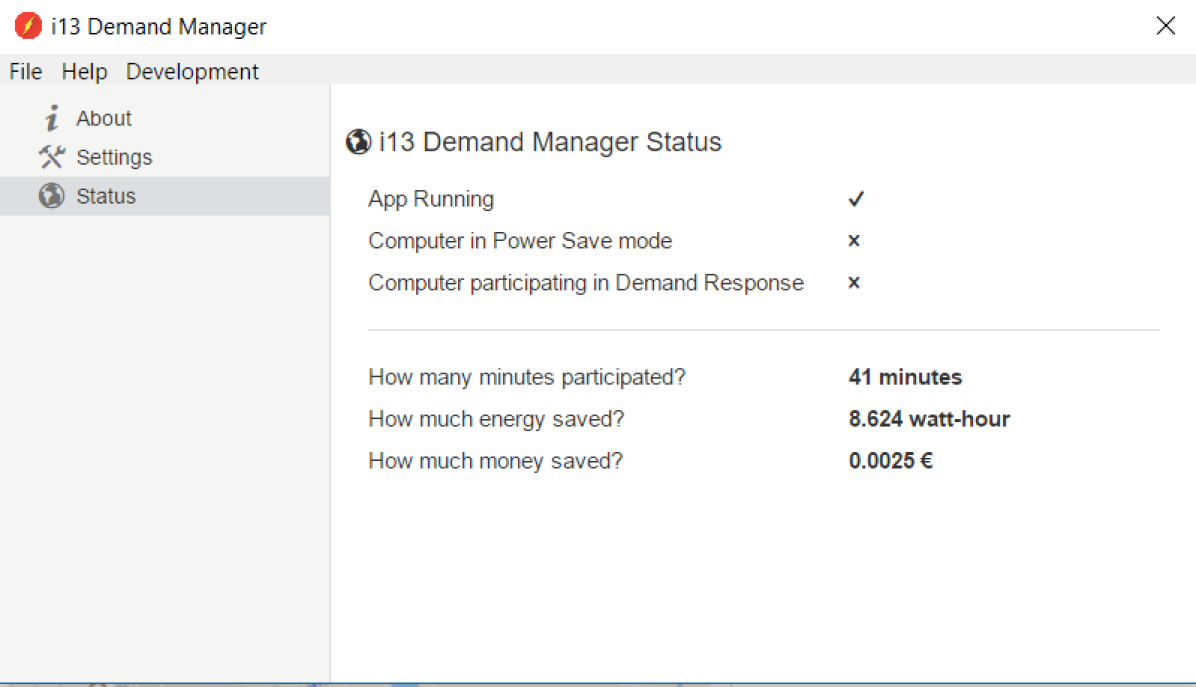Open the Help menu
Image resolution: width=1196 pixels, height=687 pixels.
[84, 72]
